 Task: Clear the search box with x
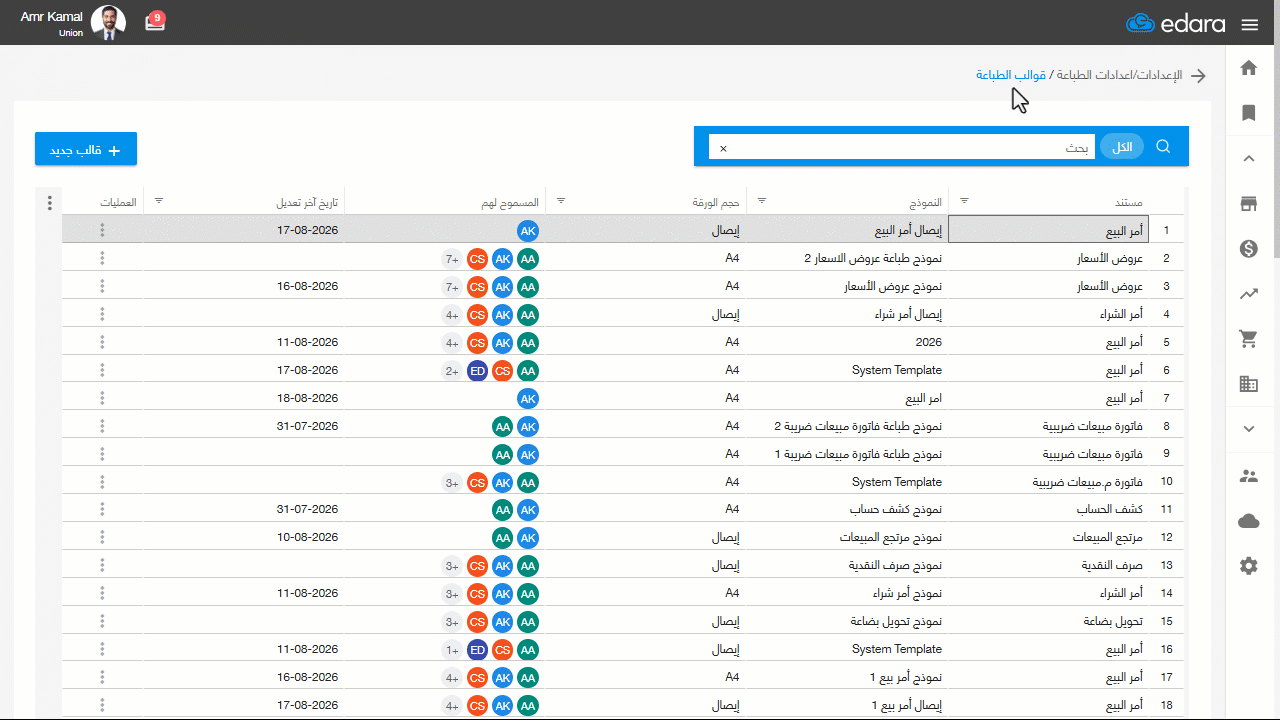pyautogui.click(x=724, y=148)
